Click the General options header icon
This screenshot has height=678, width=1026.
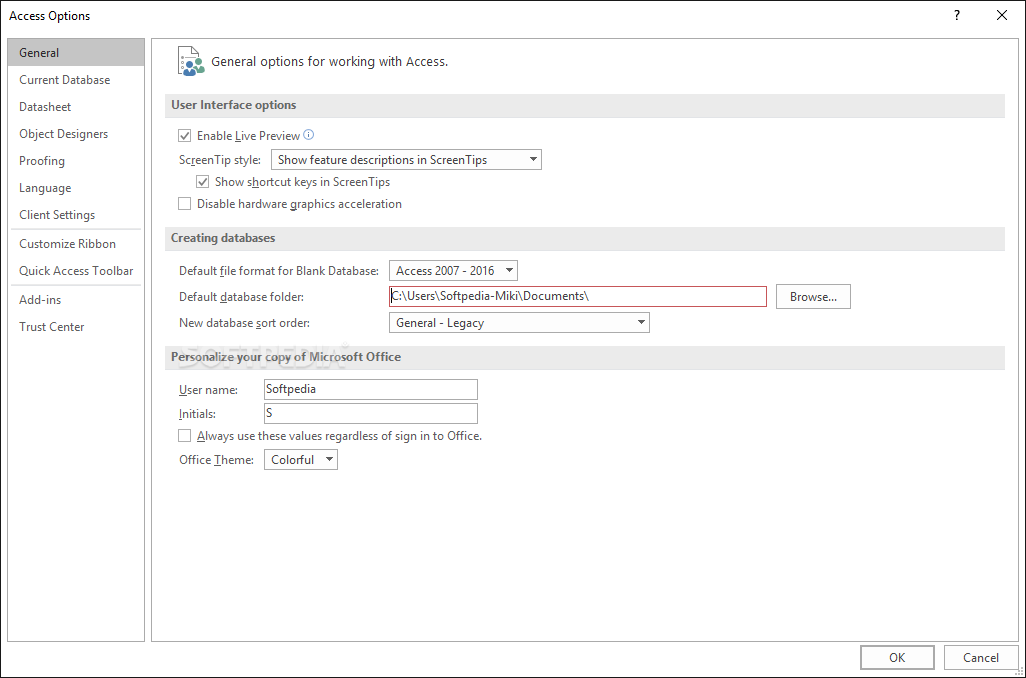191,62
